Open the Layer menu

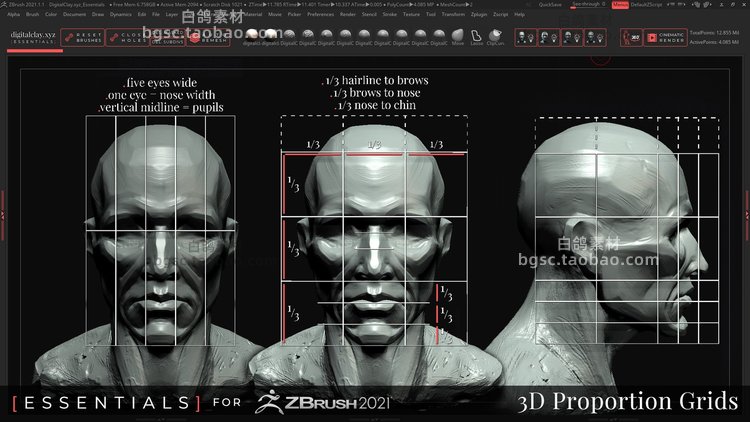[x=172, y=14]
